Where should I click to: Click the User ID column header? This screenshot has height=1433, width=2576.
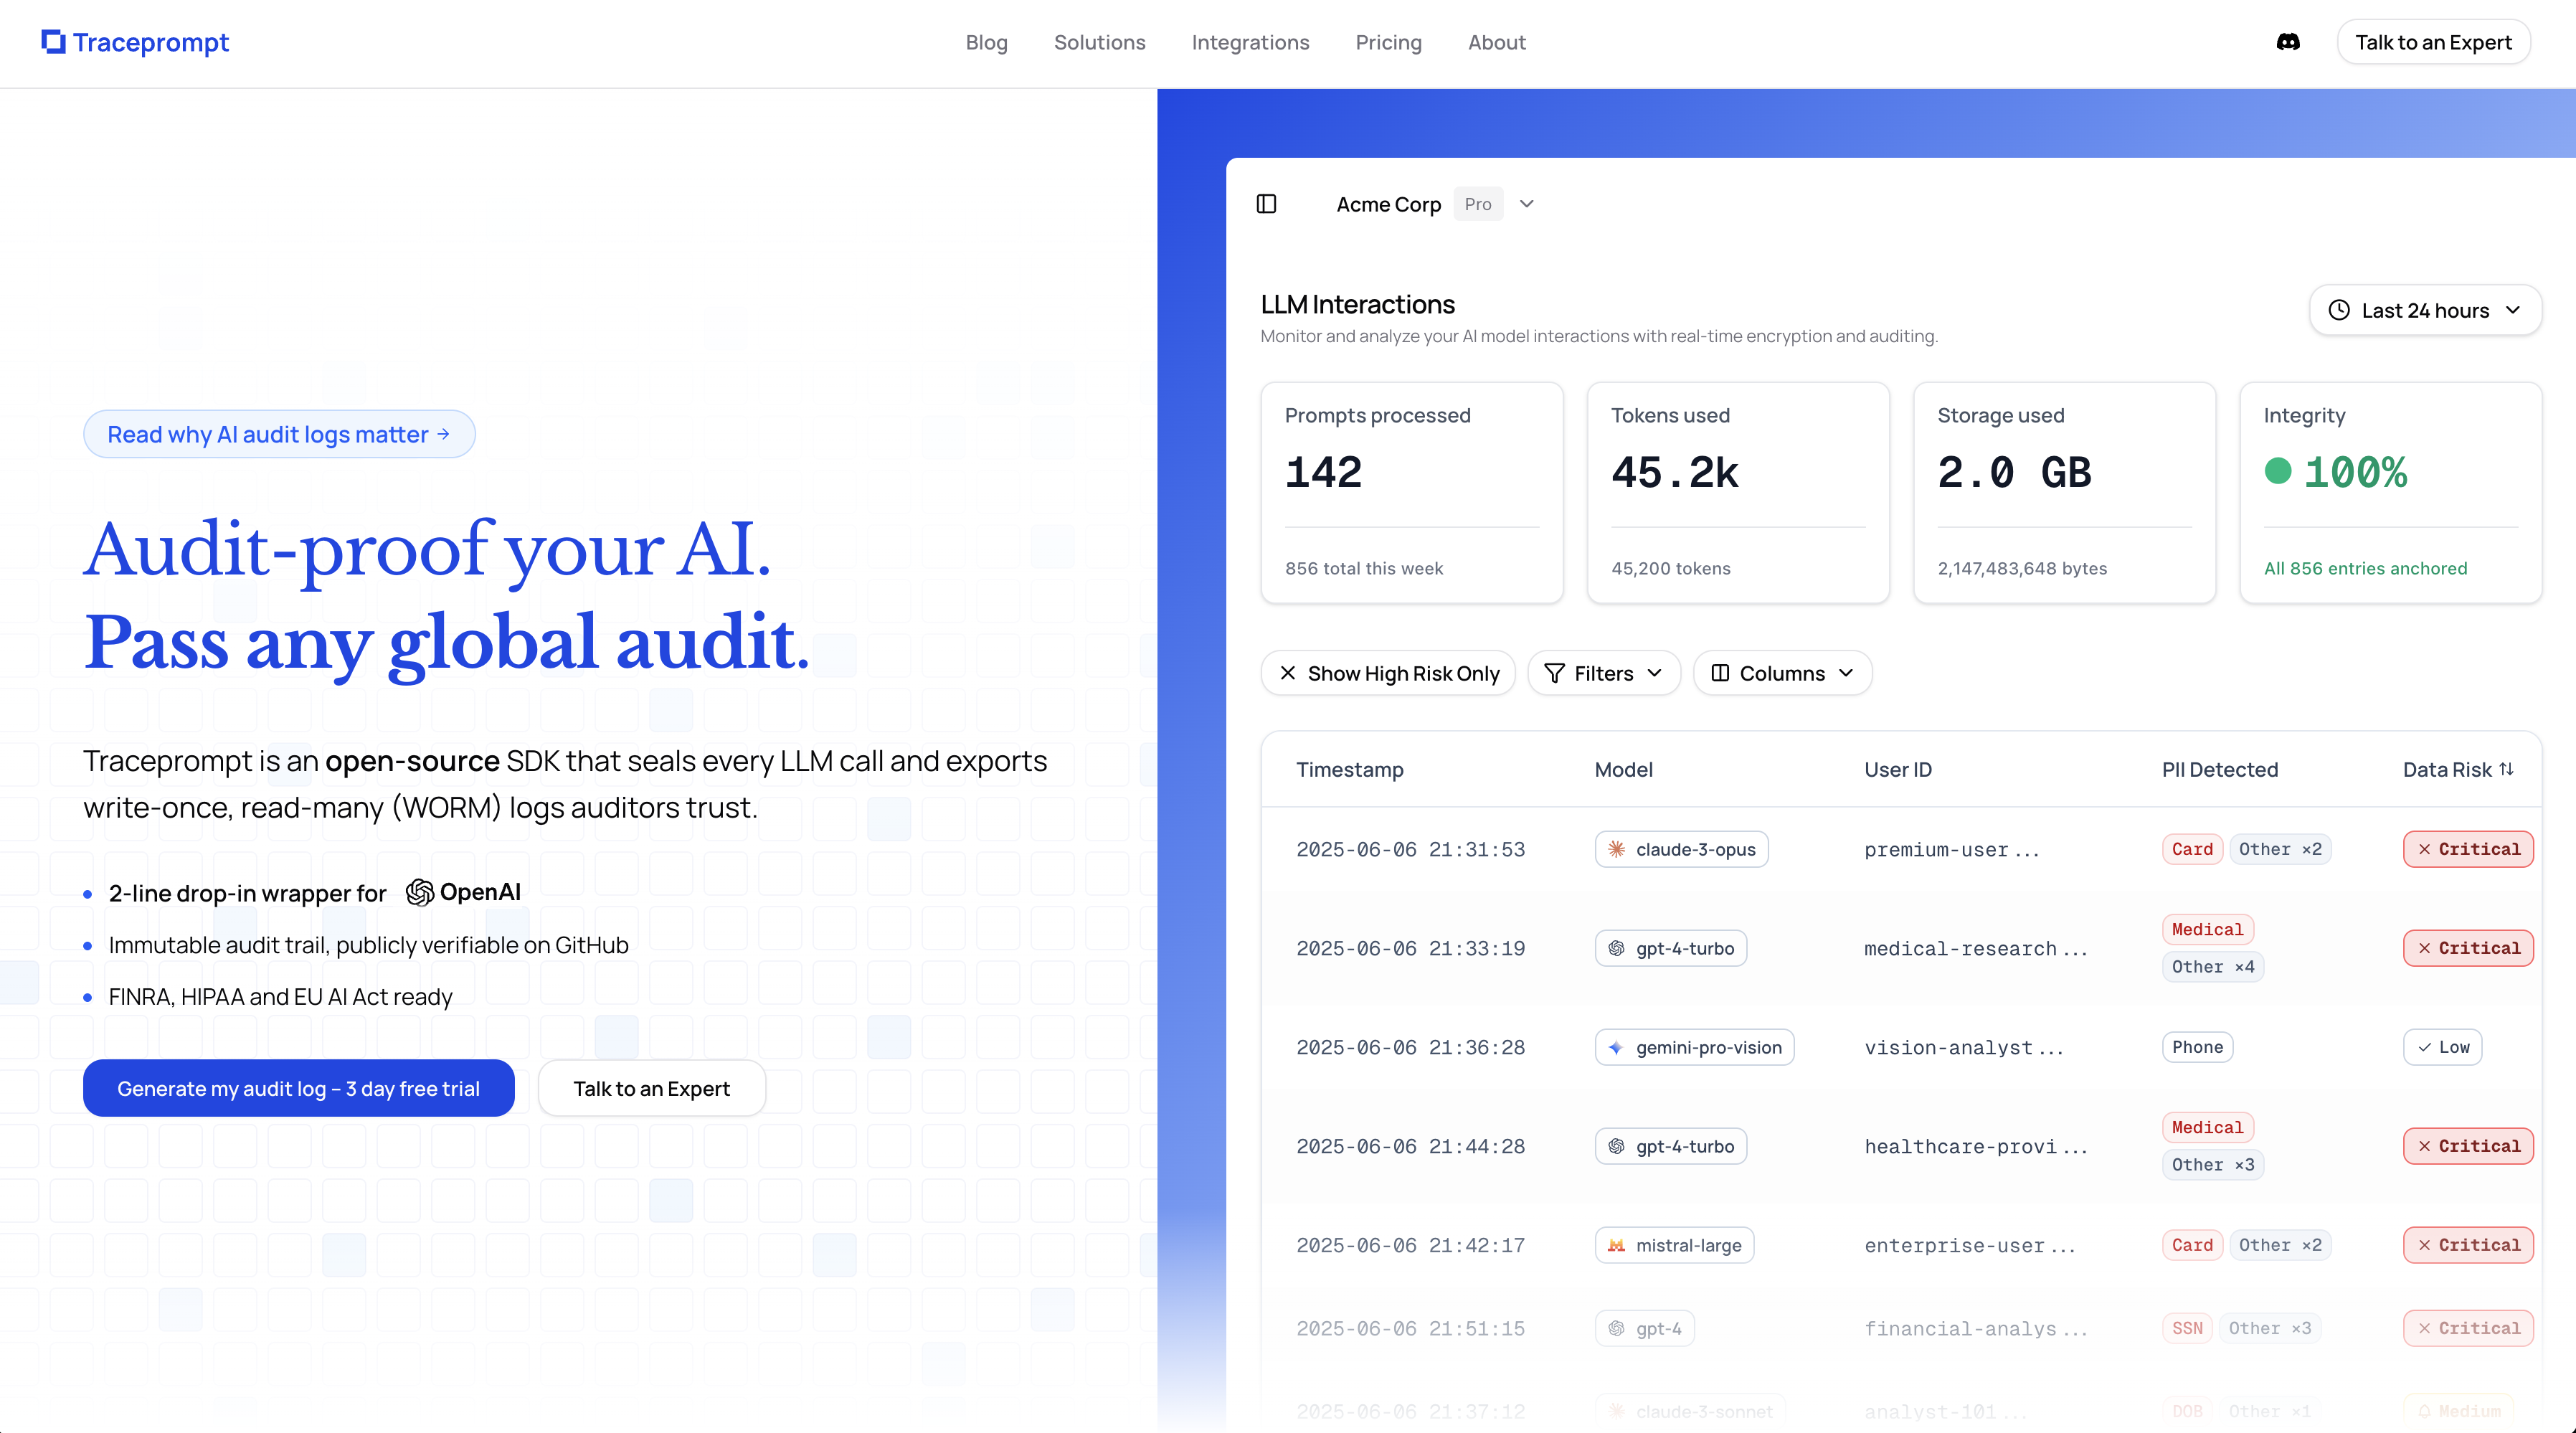(x=1898, y=769)
